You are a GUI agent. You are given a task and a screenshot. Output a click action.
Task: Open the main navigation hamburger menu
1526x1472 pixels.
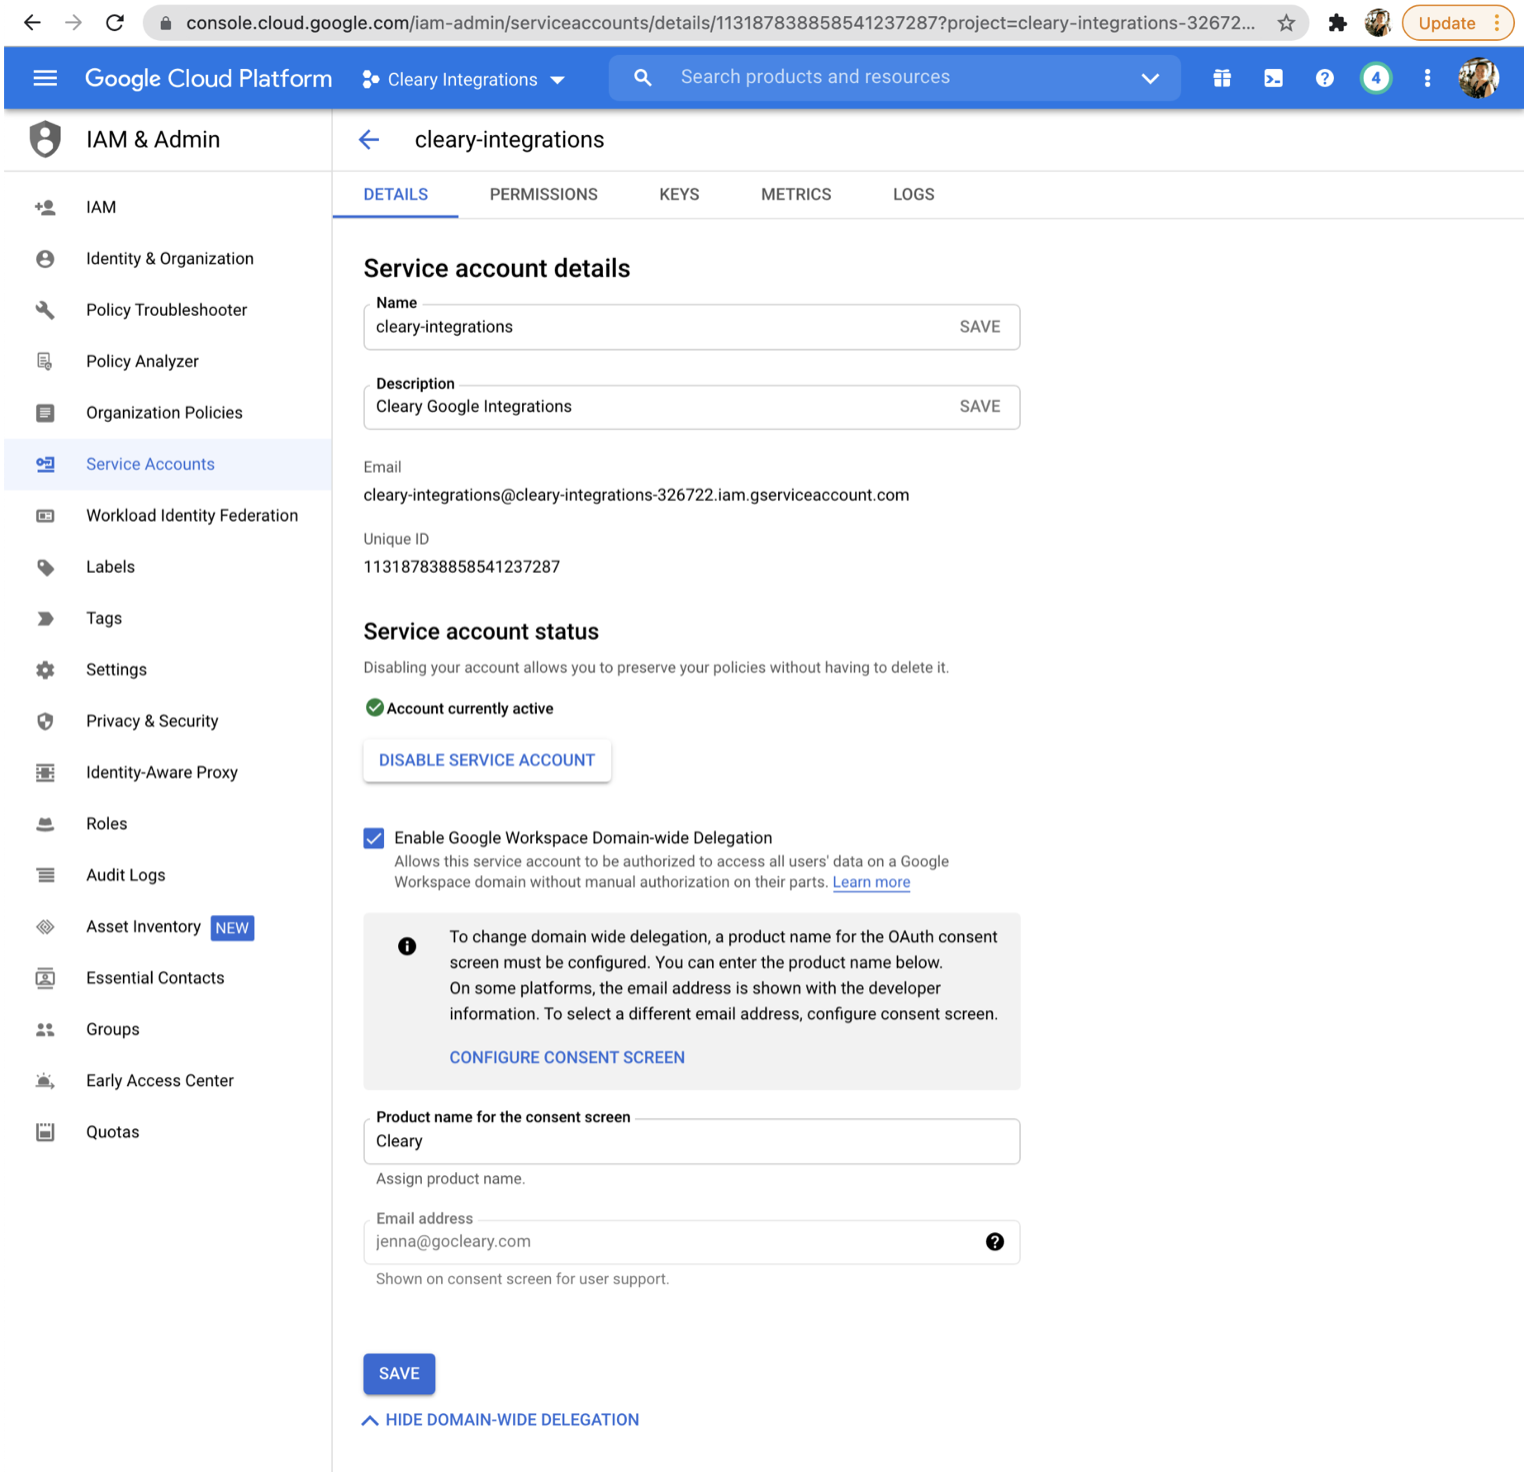(45, 78)
